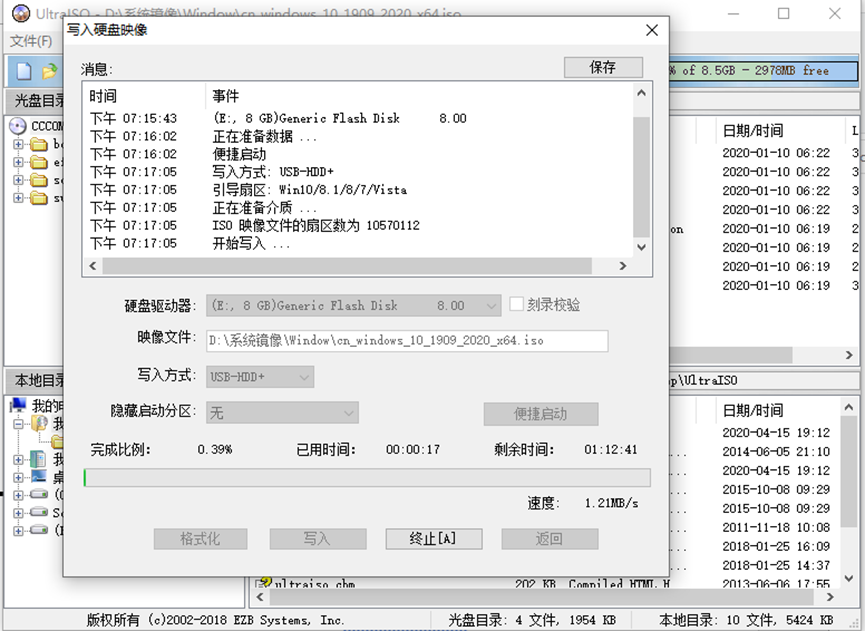Viewport: 865px width, 631px height.
Task: Click the Desktop icon in local tree
Action: (x=39, y=477)
